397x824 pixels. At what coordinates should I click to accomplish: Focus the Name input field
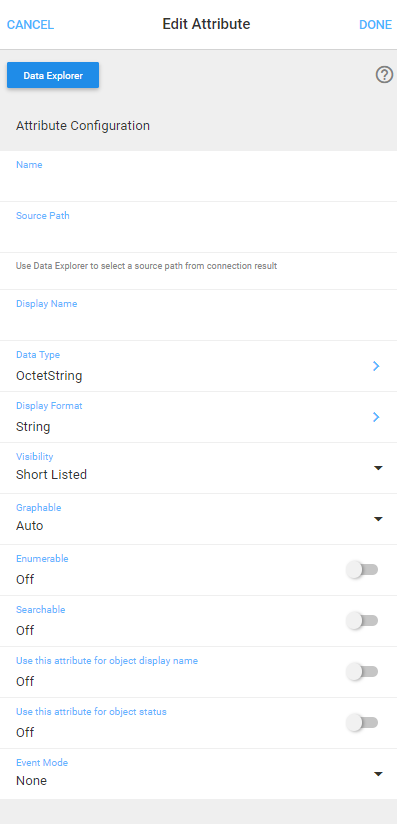[x=198, y=176]
